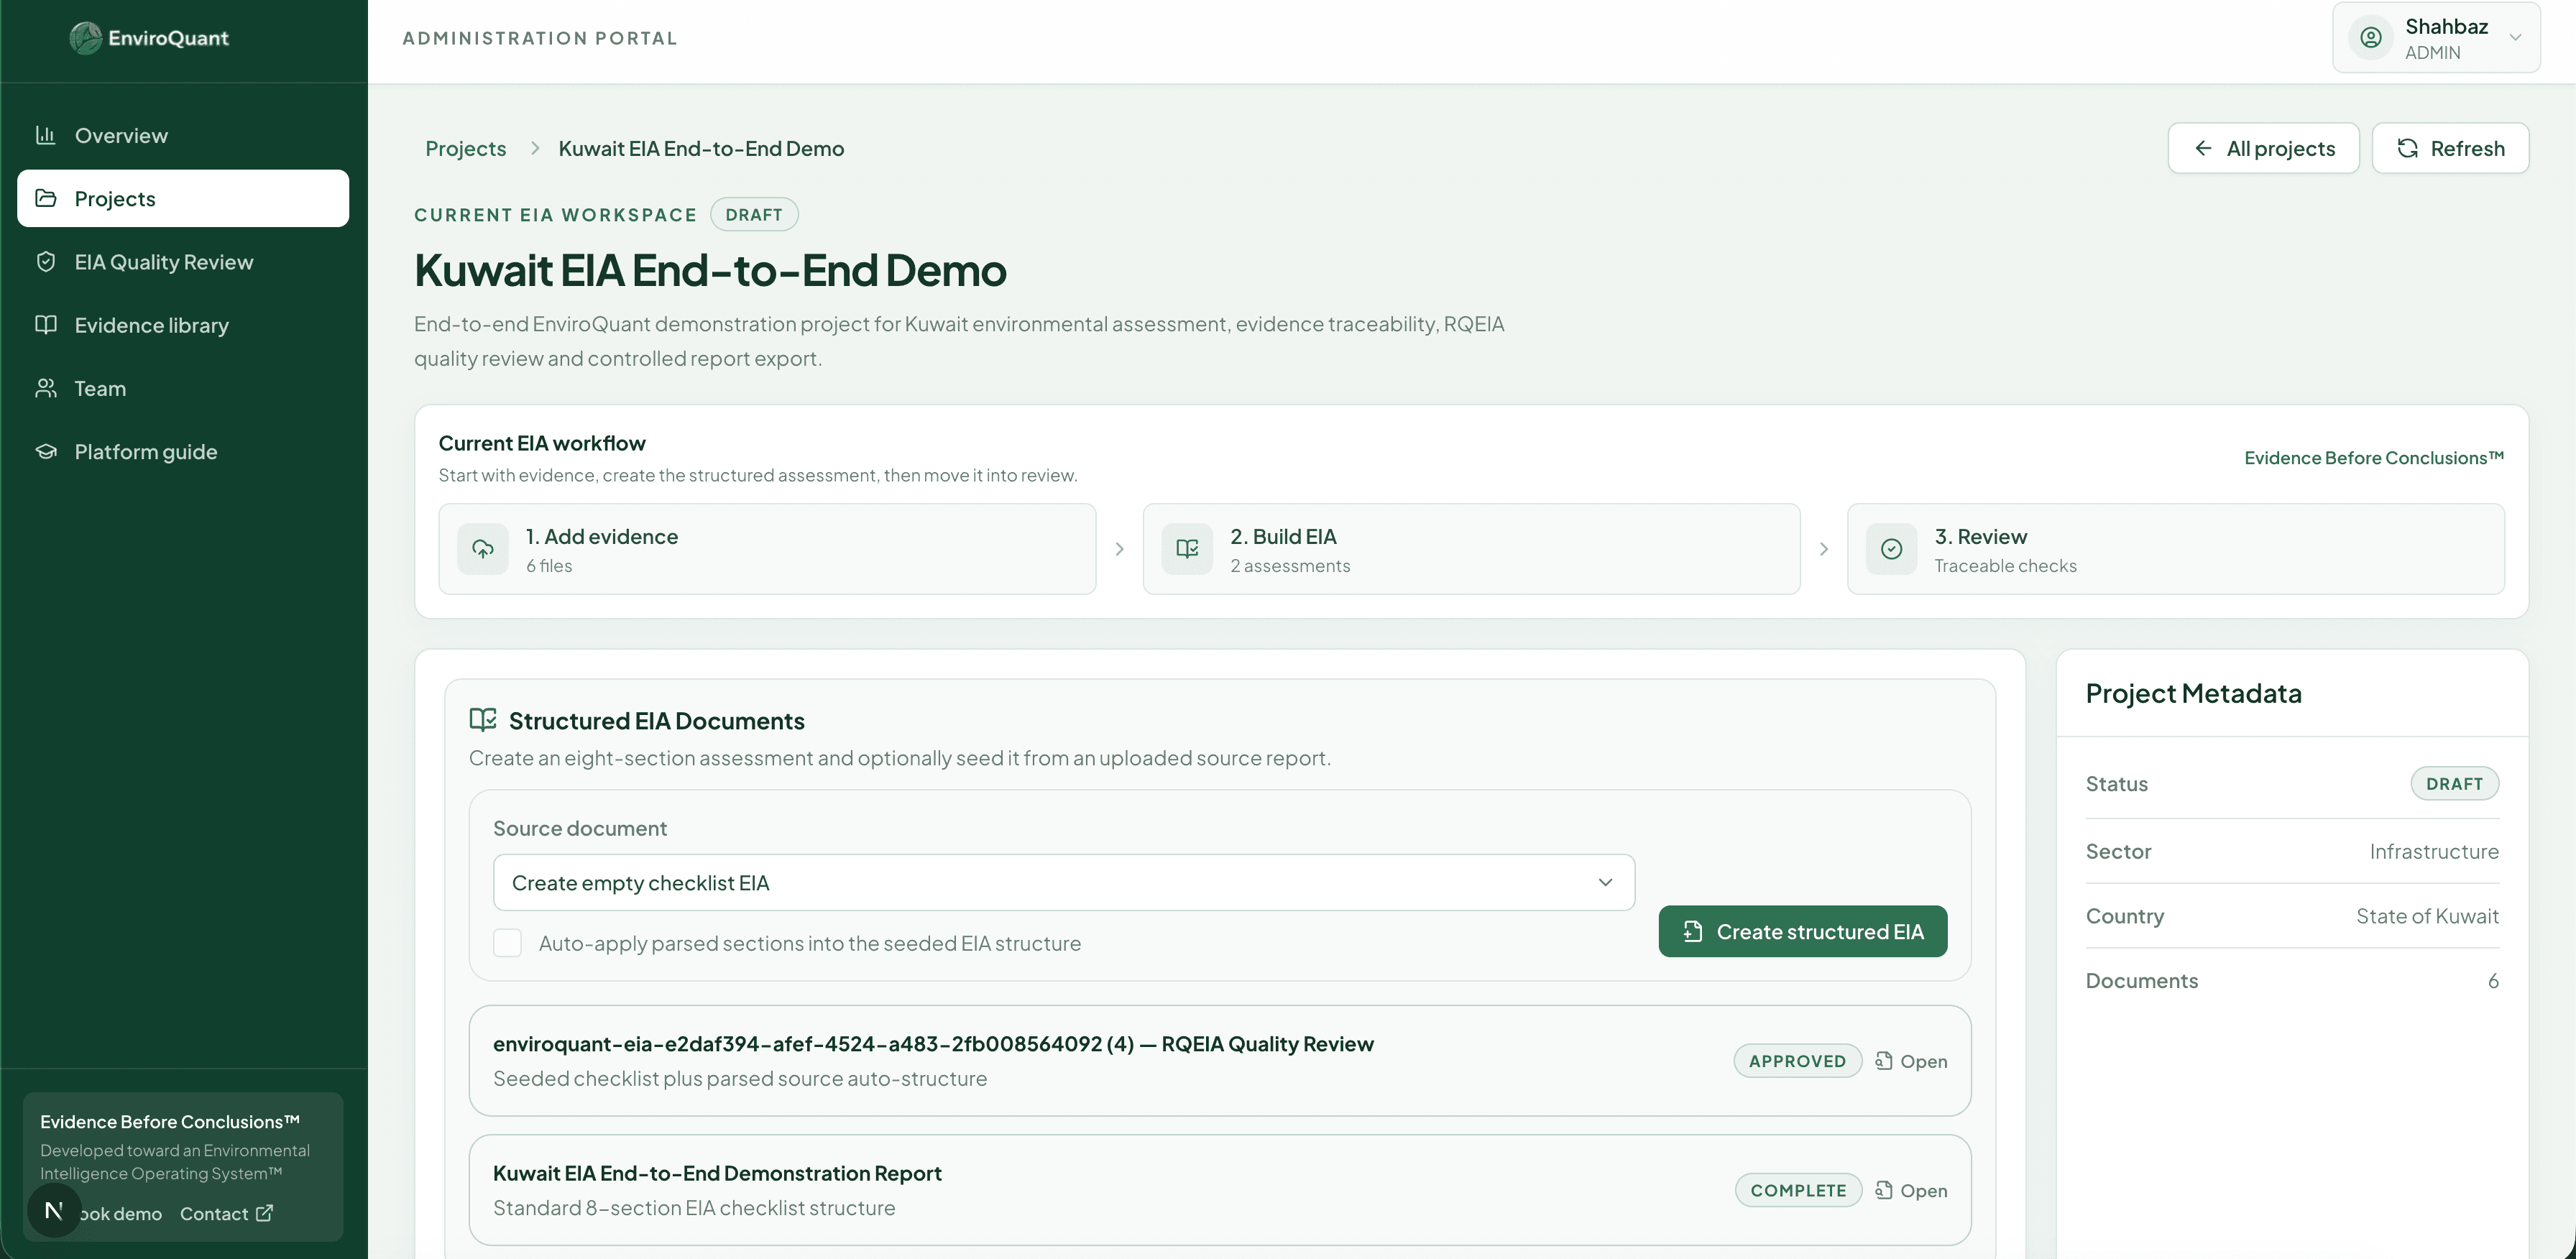Click the open-file icon in RQEIA Quality Review row
Viewport: 2576px width, 1259px height.
click(x=1884, y=1061)
